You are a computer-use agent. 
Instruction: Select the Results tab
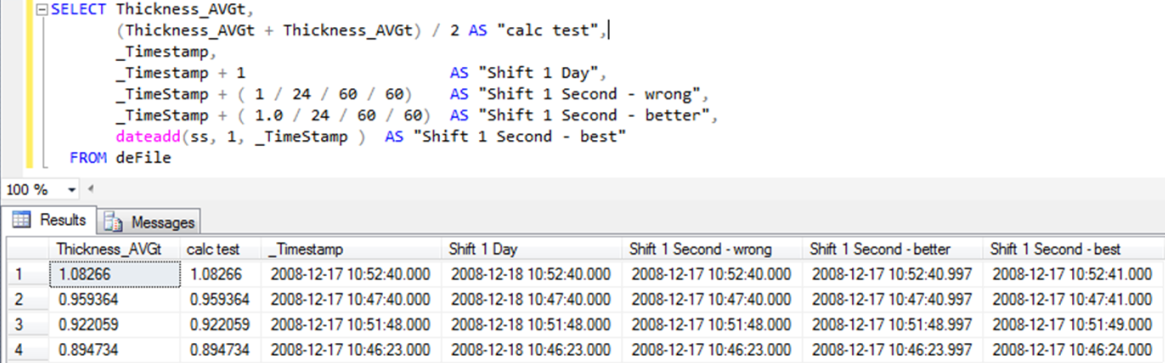(50, 220)
